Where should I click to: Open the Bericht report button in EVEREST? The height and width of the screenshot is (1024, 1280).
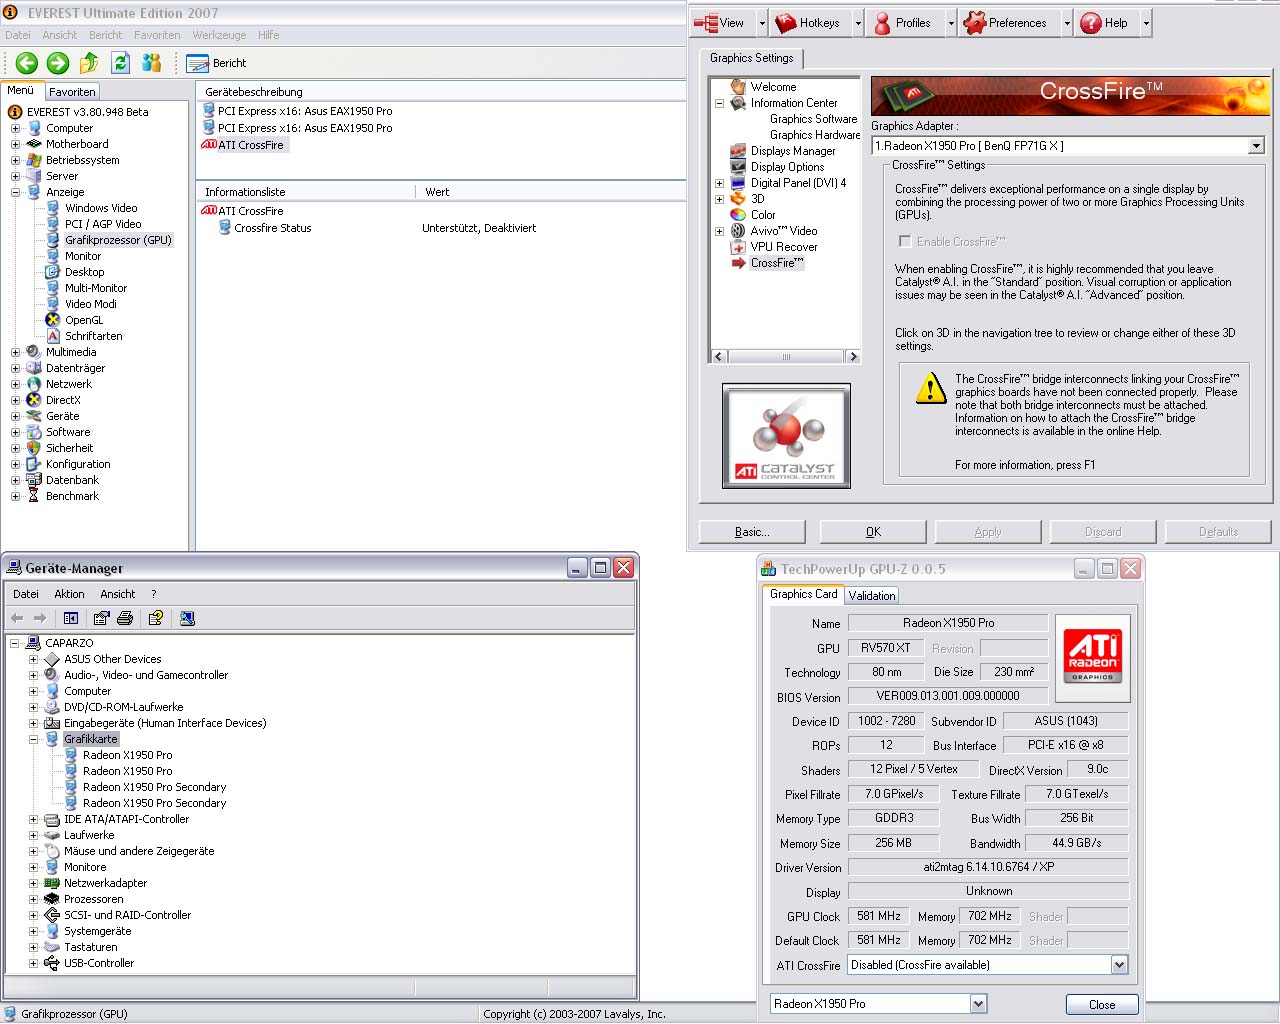pyautogui.click(x=217, y=63)
